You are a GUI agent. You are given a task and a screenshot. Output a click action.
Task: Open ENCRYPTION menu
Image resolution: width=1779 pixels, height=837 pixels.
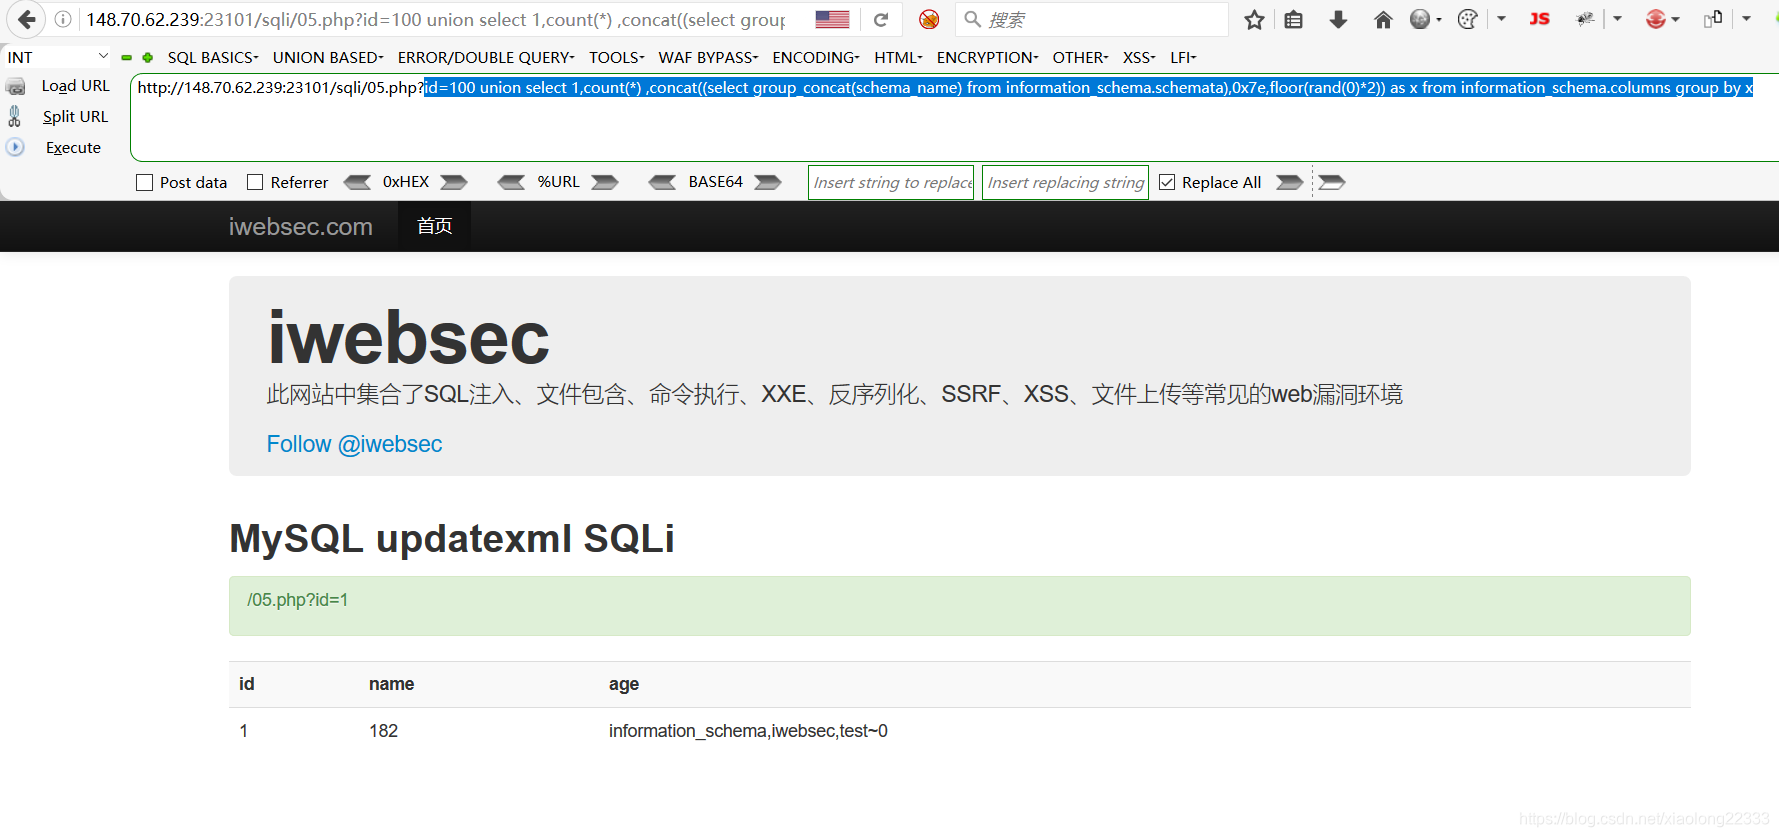coord(987,58)
